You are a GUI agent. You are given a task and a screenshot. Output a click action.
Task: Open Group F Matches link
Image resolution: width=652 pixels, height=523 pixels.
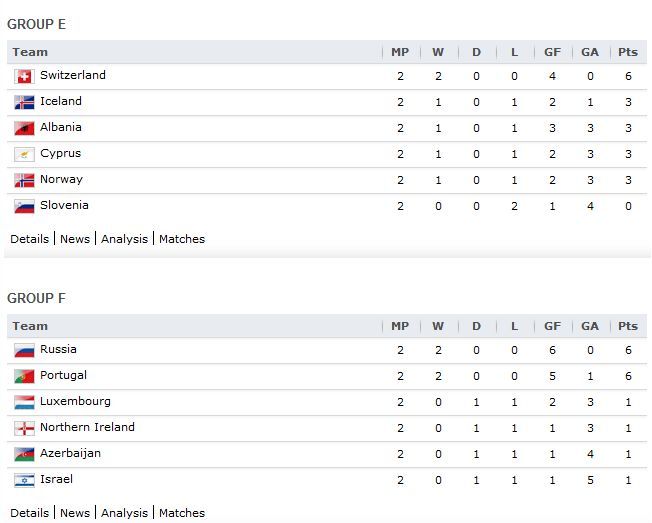click(x=182, y=513)
